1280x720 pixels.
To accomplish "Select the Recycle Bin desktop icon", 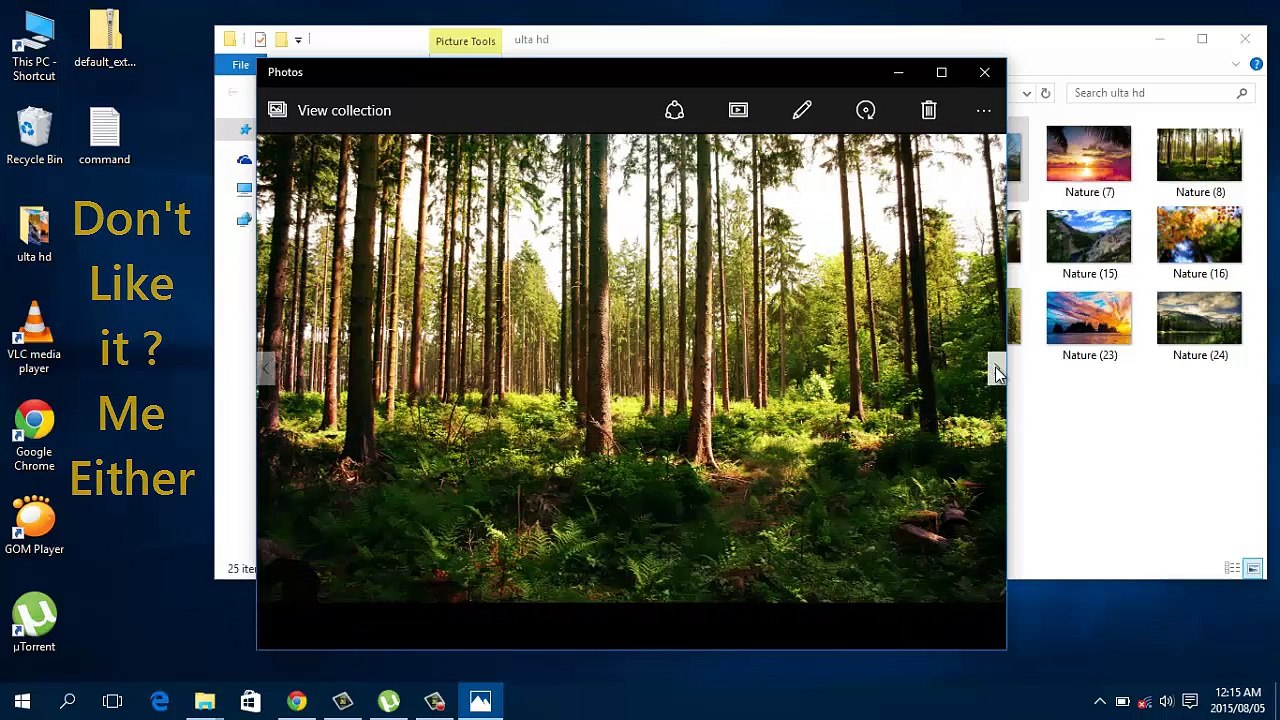I will [34, 137].
